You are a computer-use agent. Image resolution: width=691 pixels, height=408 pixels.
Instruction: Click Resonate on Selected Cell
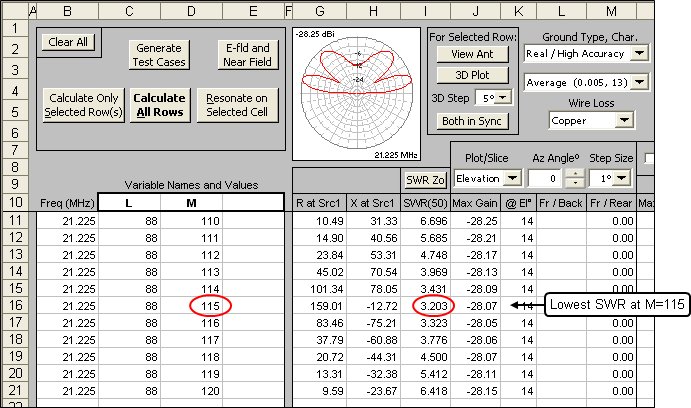(x=237, y=104)
